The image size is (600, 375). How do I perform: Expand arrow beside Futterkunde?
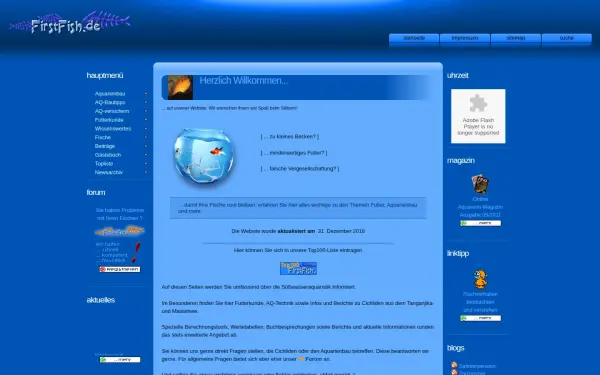[146, 120]
